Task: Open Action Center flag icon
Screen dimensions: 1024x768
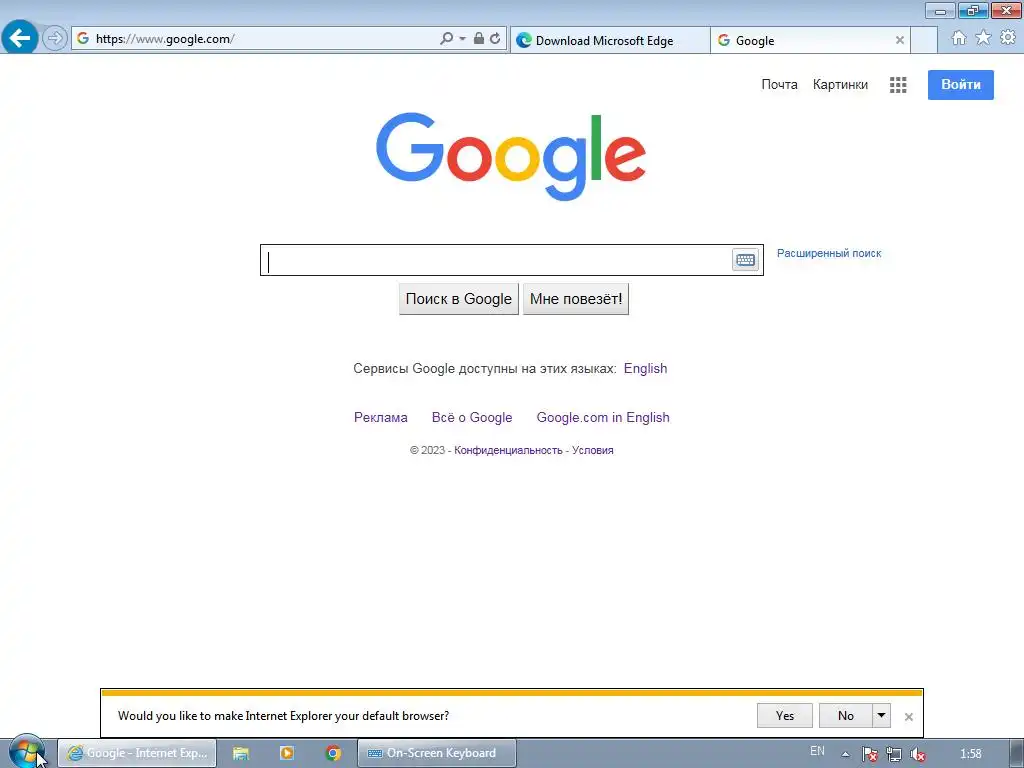Action: click(x=869, y=754)
